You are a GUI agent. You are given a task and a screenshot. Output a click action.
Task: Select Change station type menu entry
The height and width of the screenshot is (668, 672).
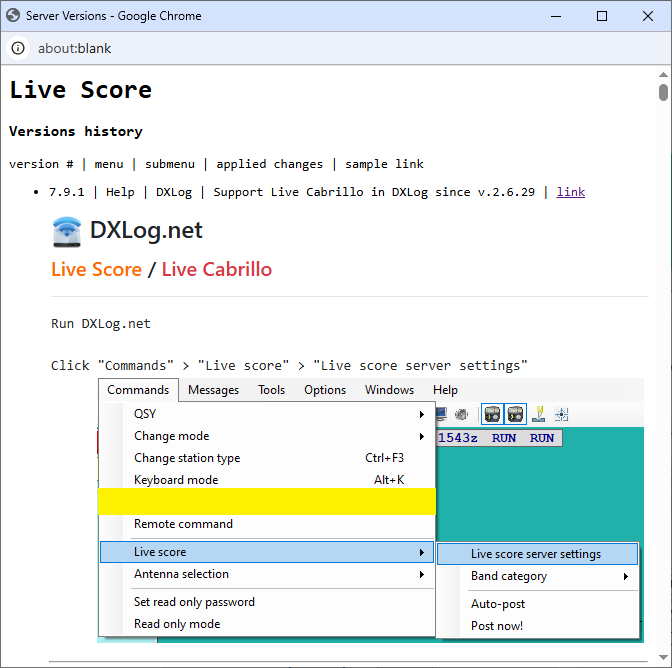click(267, 458)
